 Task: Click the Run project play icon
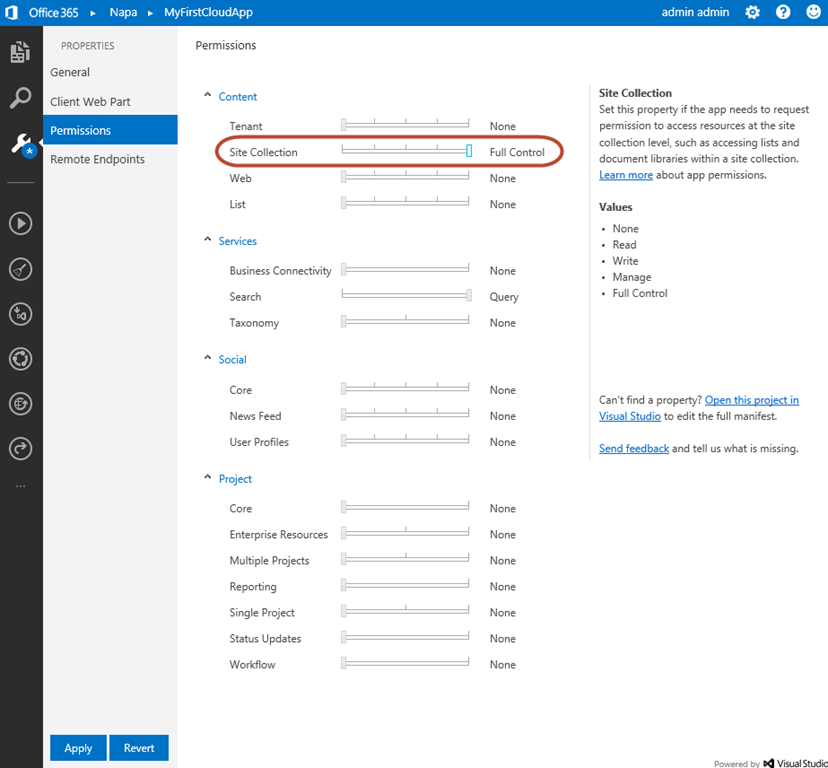click(20, 223)
